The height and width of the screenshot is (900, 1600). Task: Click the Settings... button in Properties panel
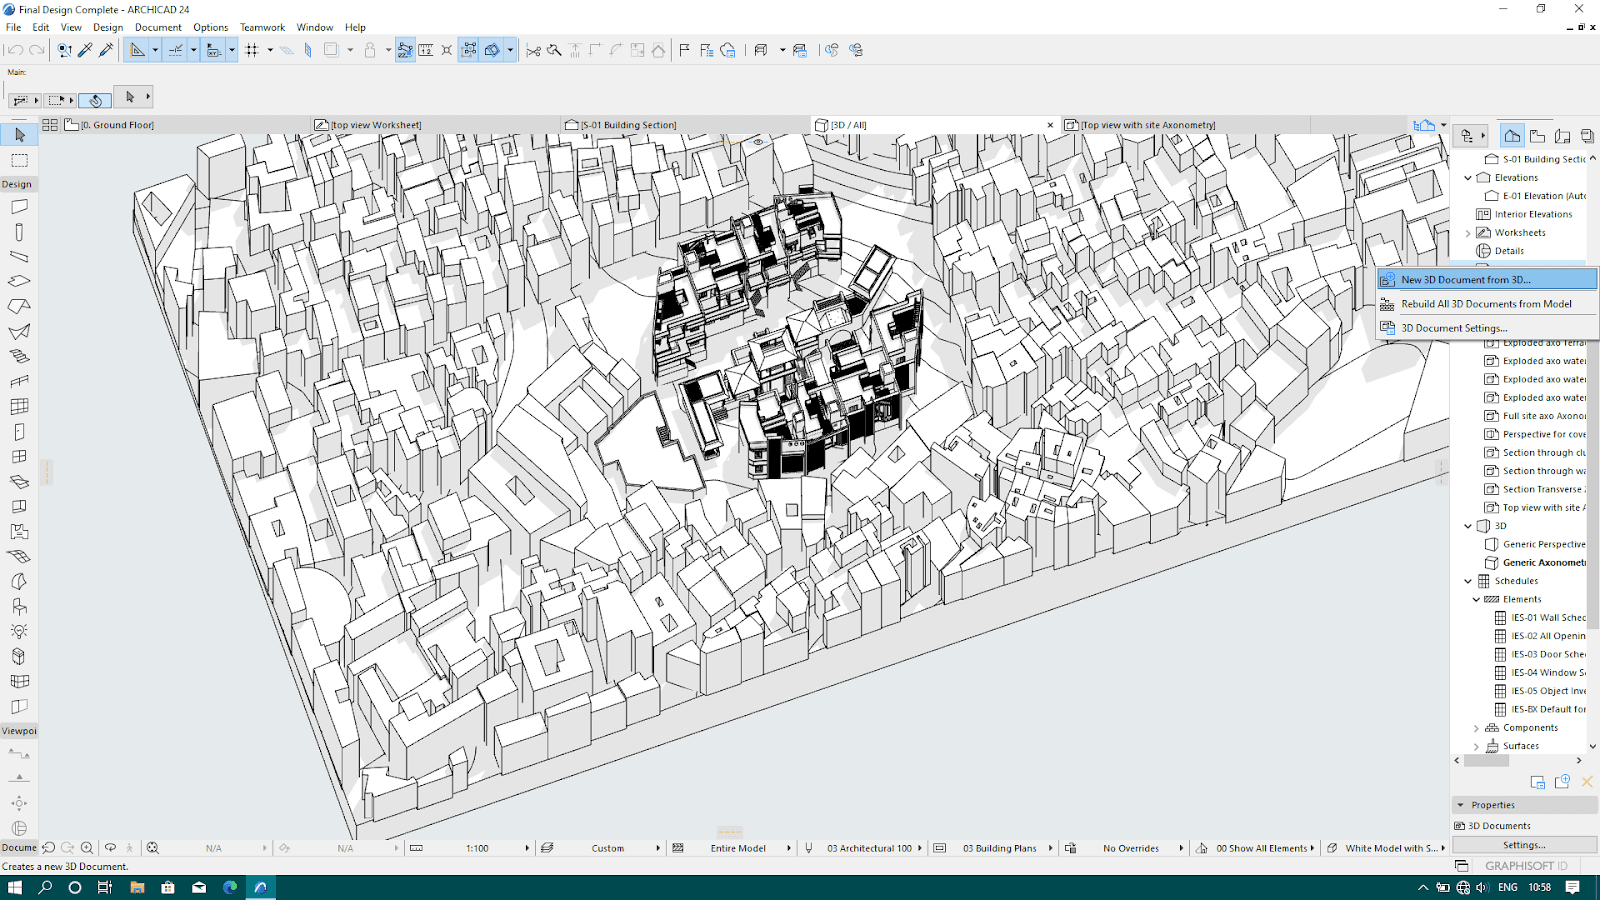(x=1524, y=845)
